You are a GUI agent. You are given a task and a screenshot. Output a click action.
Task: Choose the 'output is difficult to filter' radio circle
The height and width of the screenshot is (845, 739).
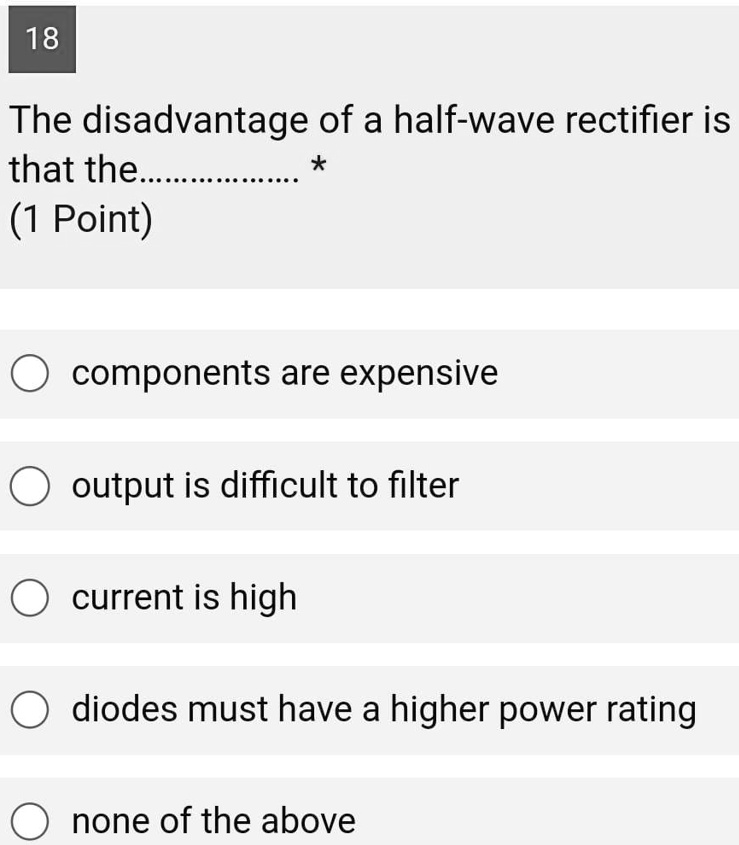click(31, 488)
